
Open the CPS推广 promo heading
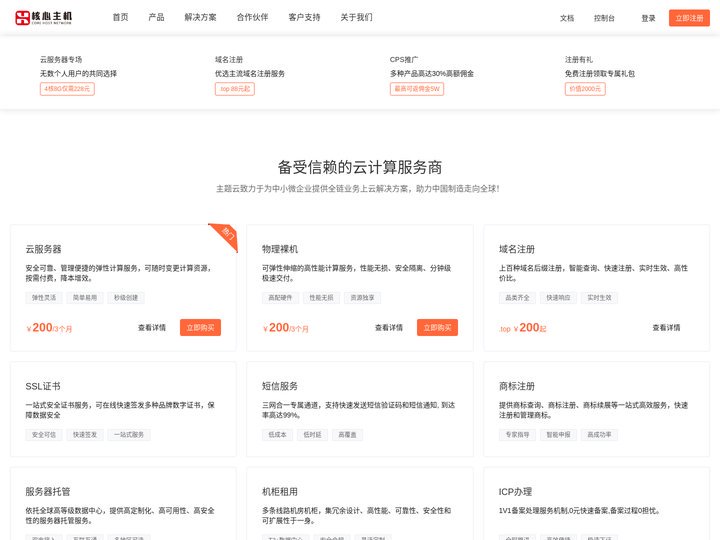click(x=404, y=60)
